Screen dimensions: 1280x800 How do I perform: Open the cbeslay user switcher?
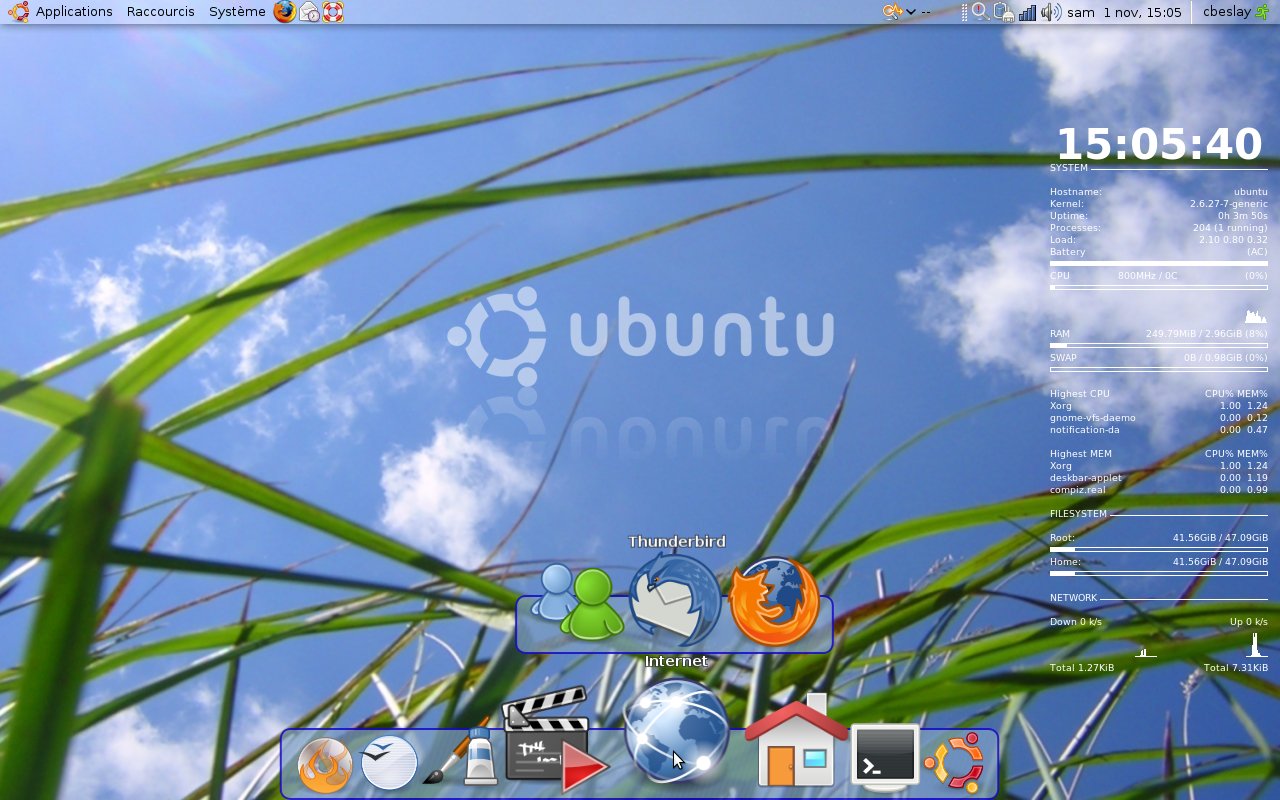(1228, 12)
